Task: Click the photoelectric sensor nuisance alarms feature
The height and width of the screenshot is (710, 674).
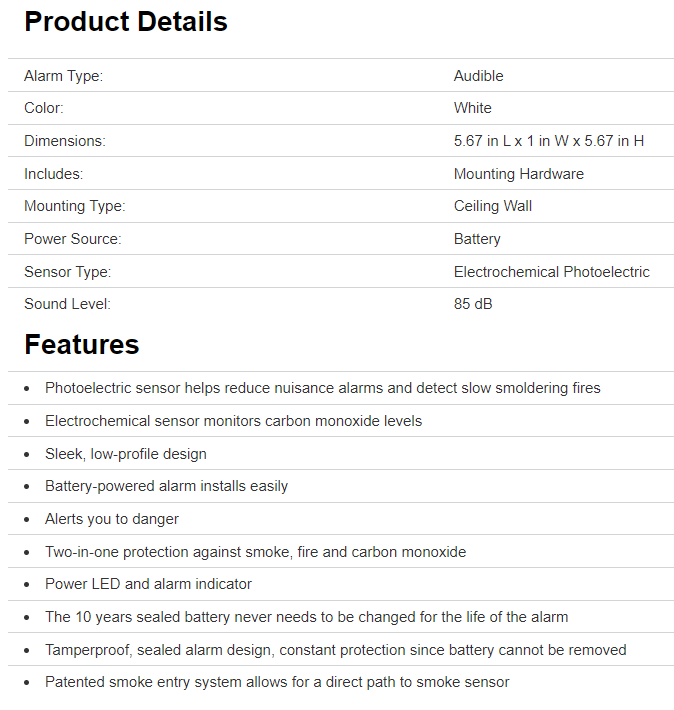Action: point(322,388)
